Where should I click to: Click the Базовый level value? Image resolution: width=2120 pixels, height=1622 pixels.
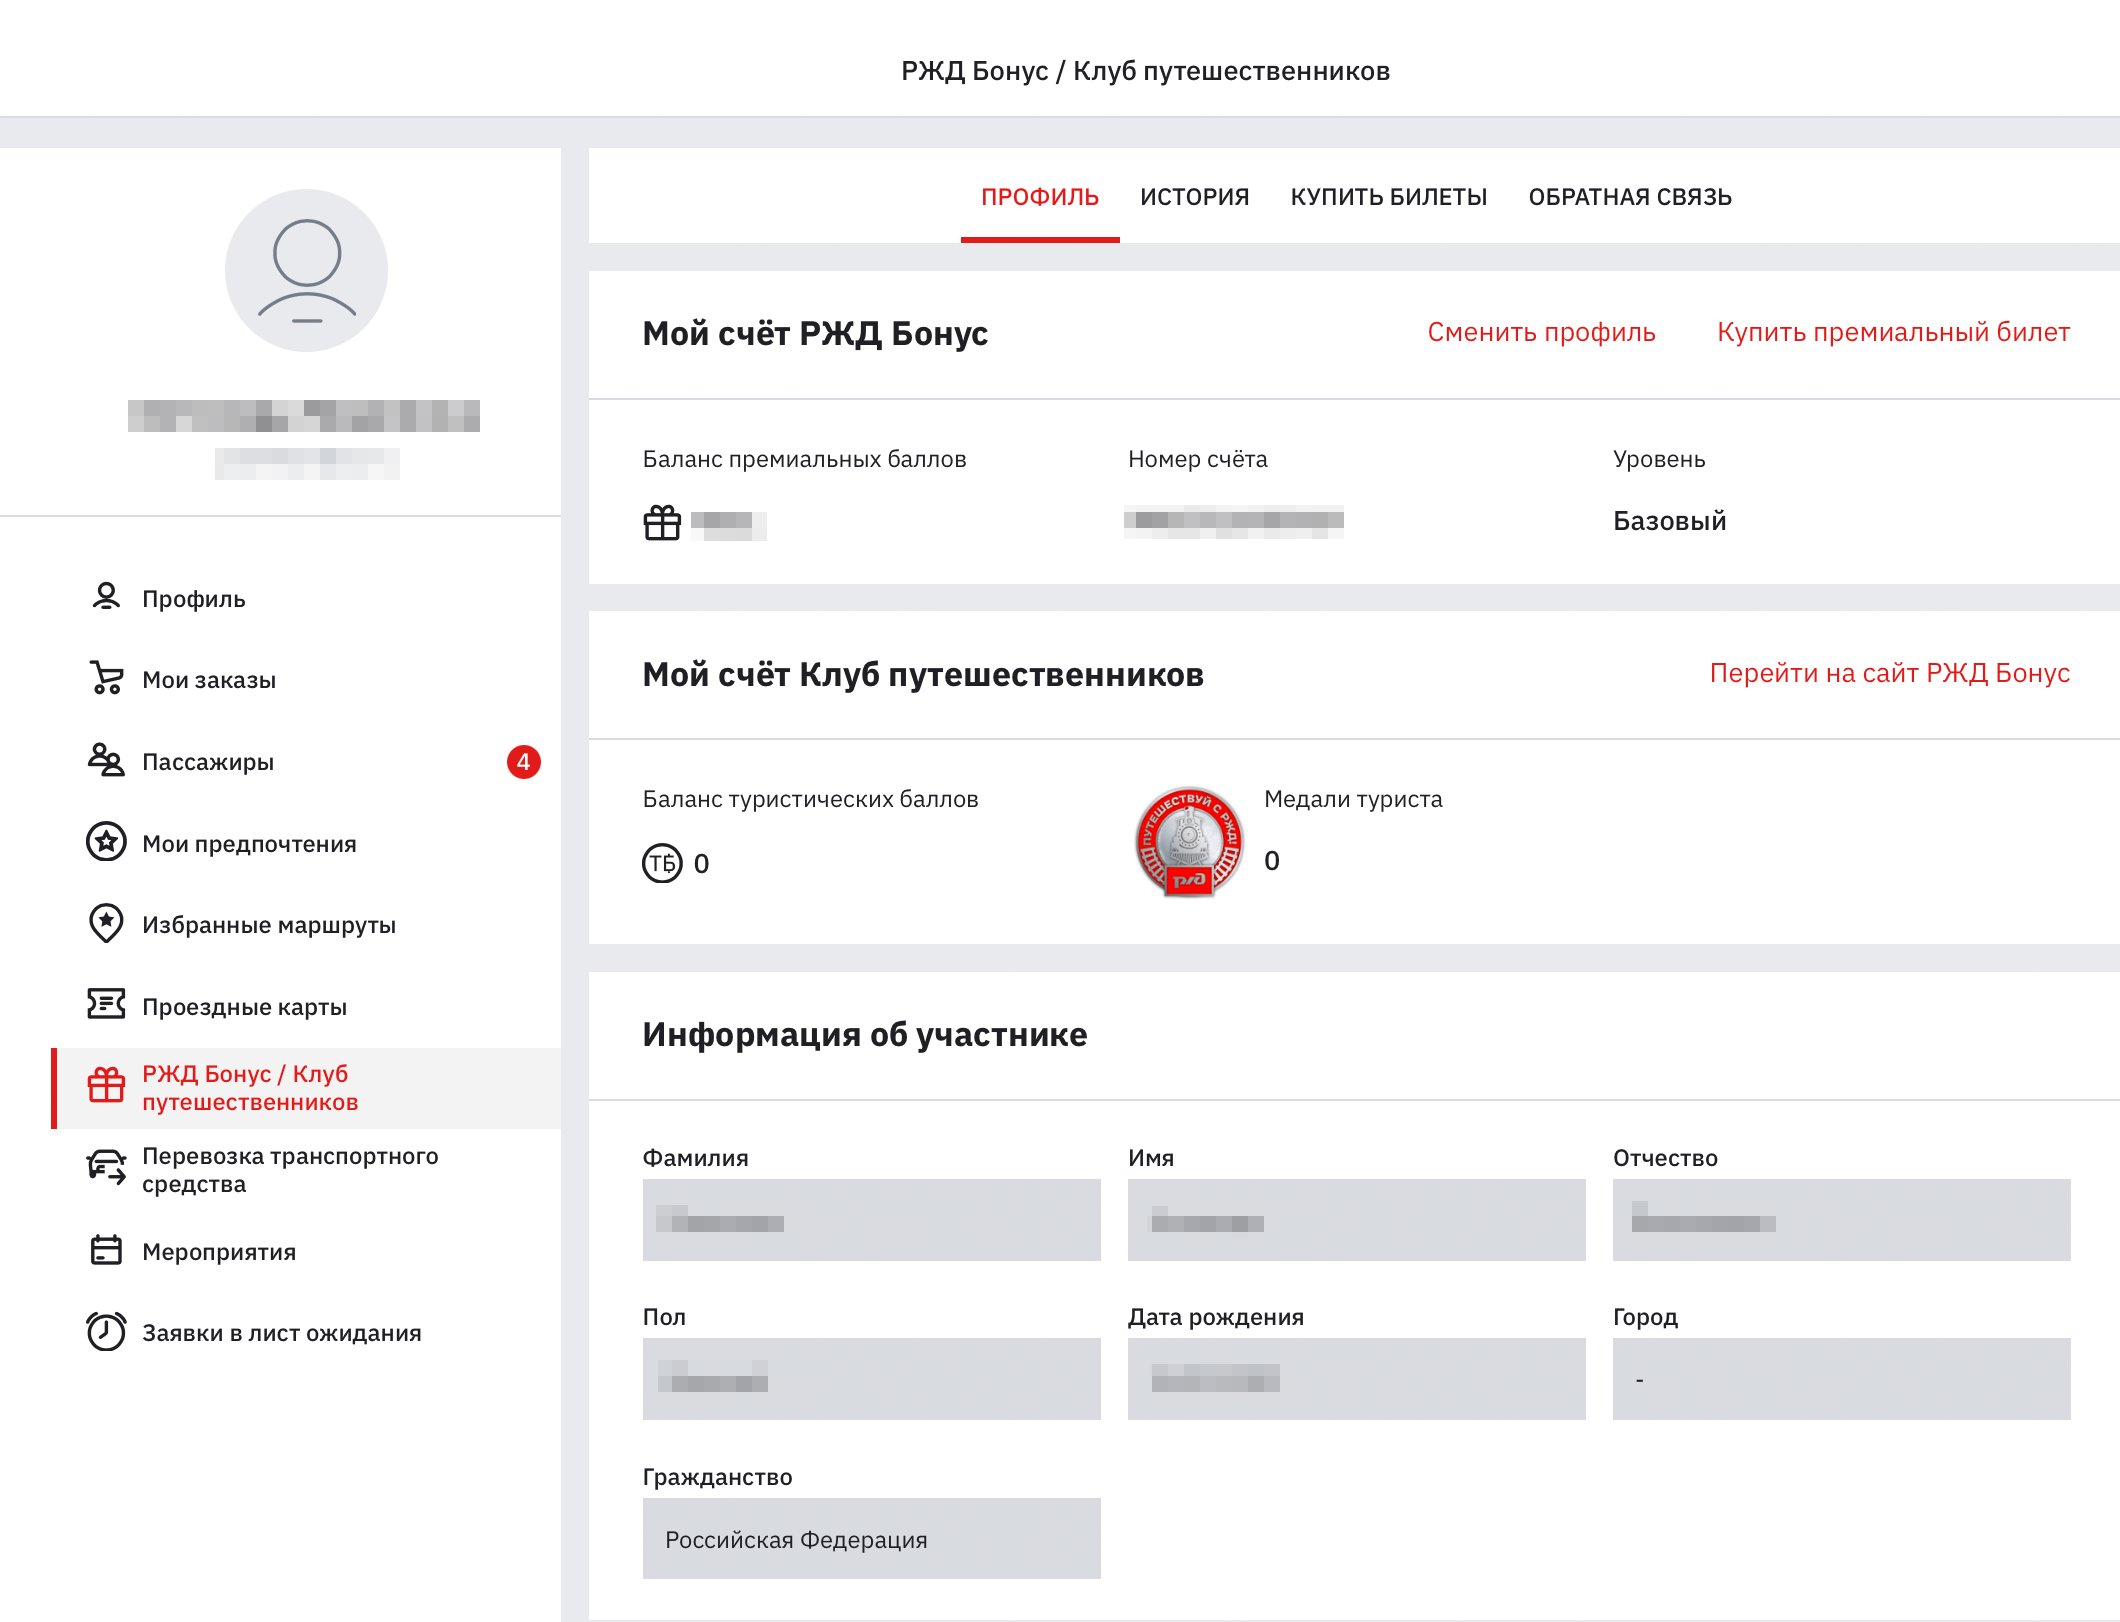click(1669, 521)
